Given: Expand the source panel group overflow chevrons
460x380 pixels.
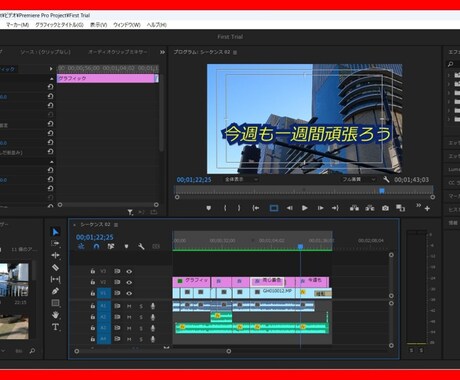Looking at the screenshot, I should 162,52.
